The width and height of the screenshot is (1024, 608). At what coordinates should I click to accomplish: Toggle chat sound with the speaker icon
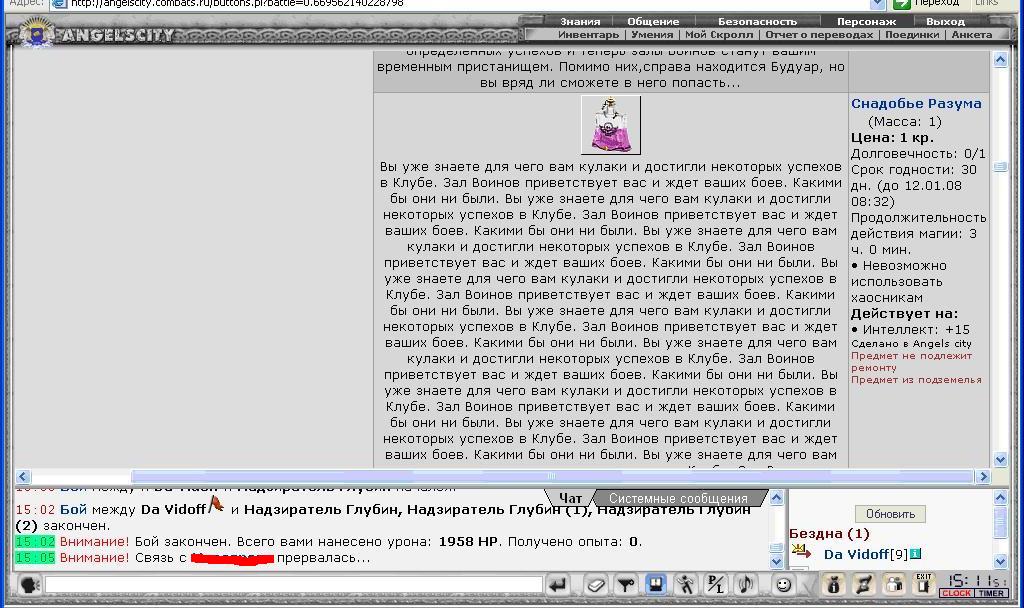746,584
